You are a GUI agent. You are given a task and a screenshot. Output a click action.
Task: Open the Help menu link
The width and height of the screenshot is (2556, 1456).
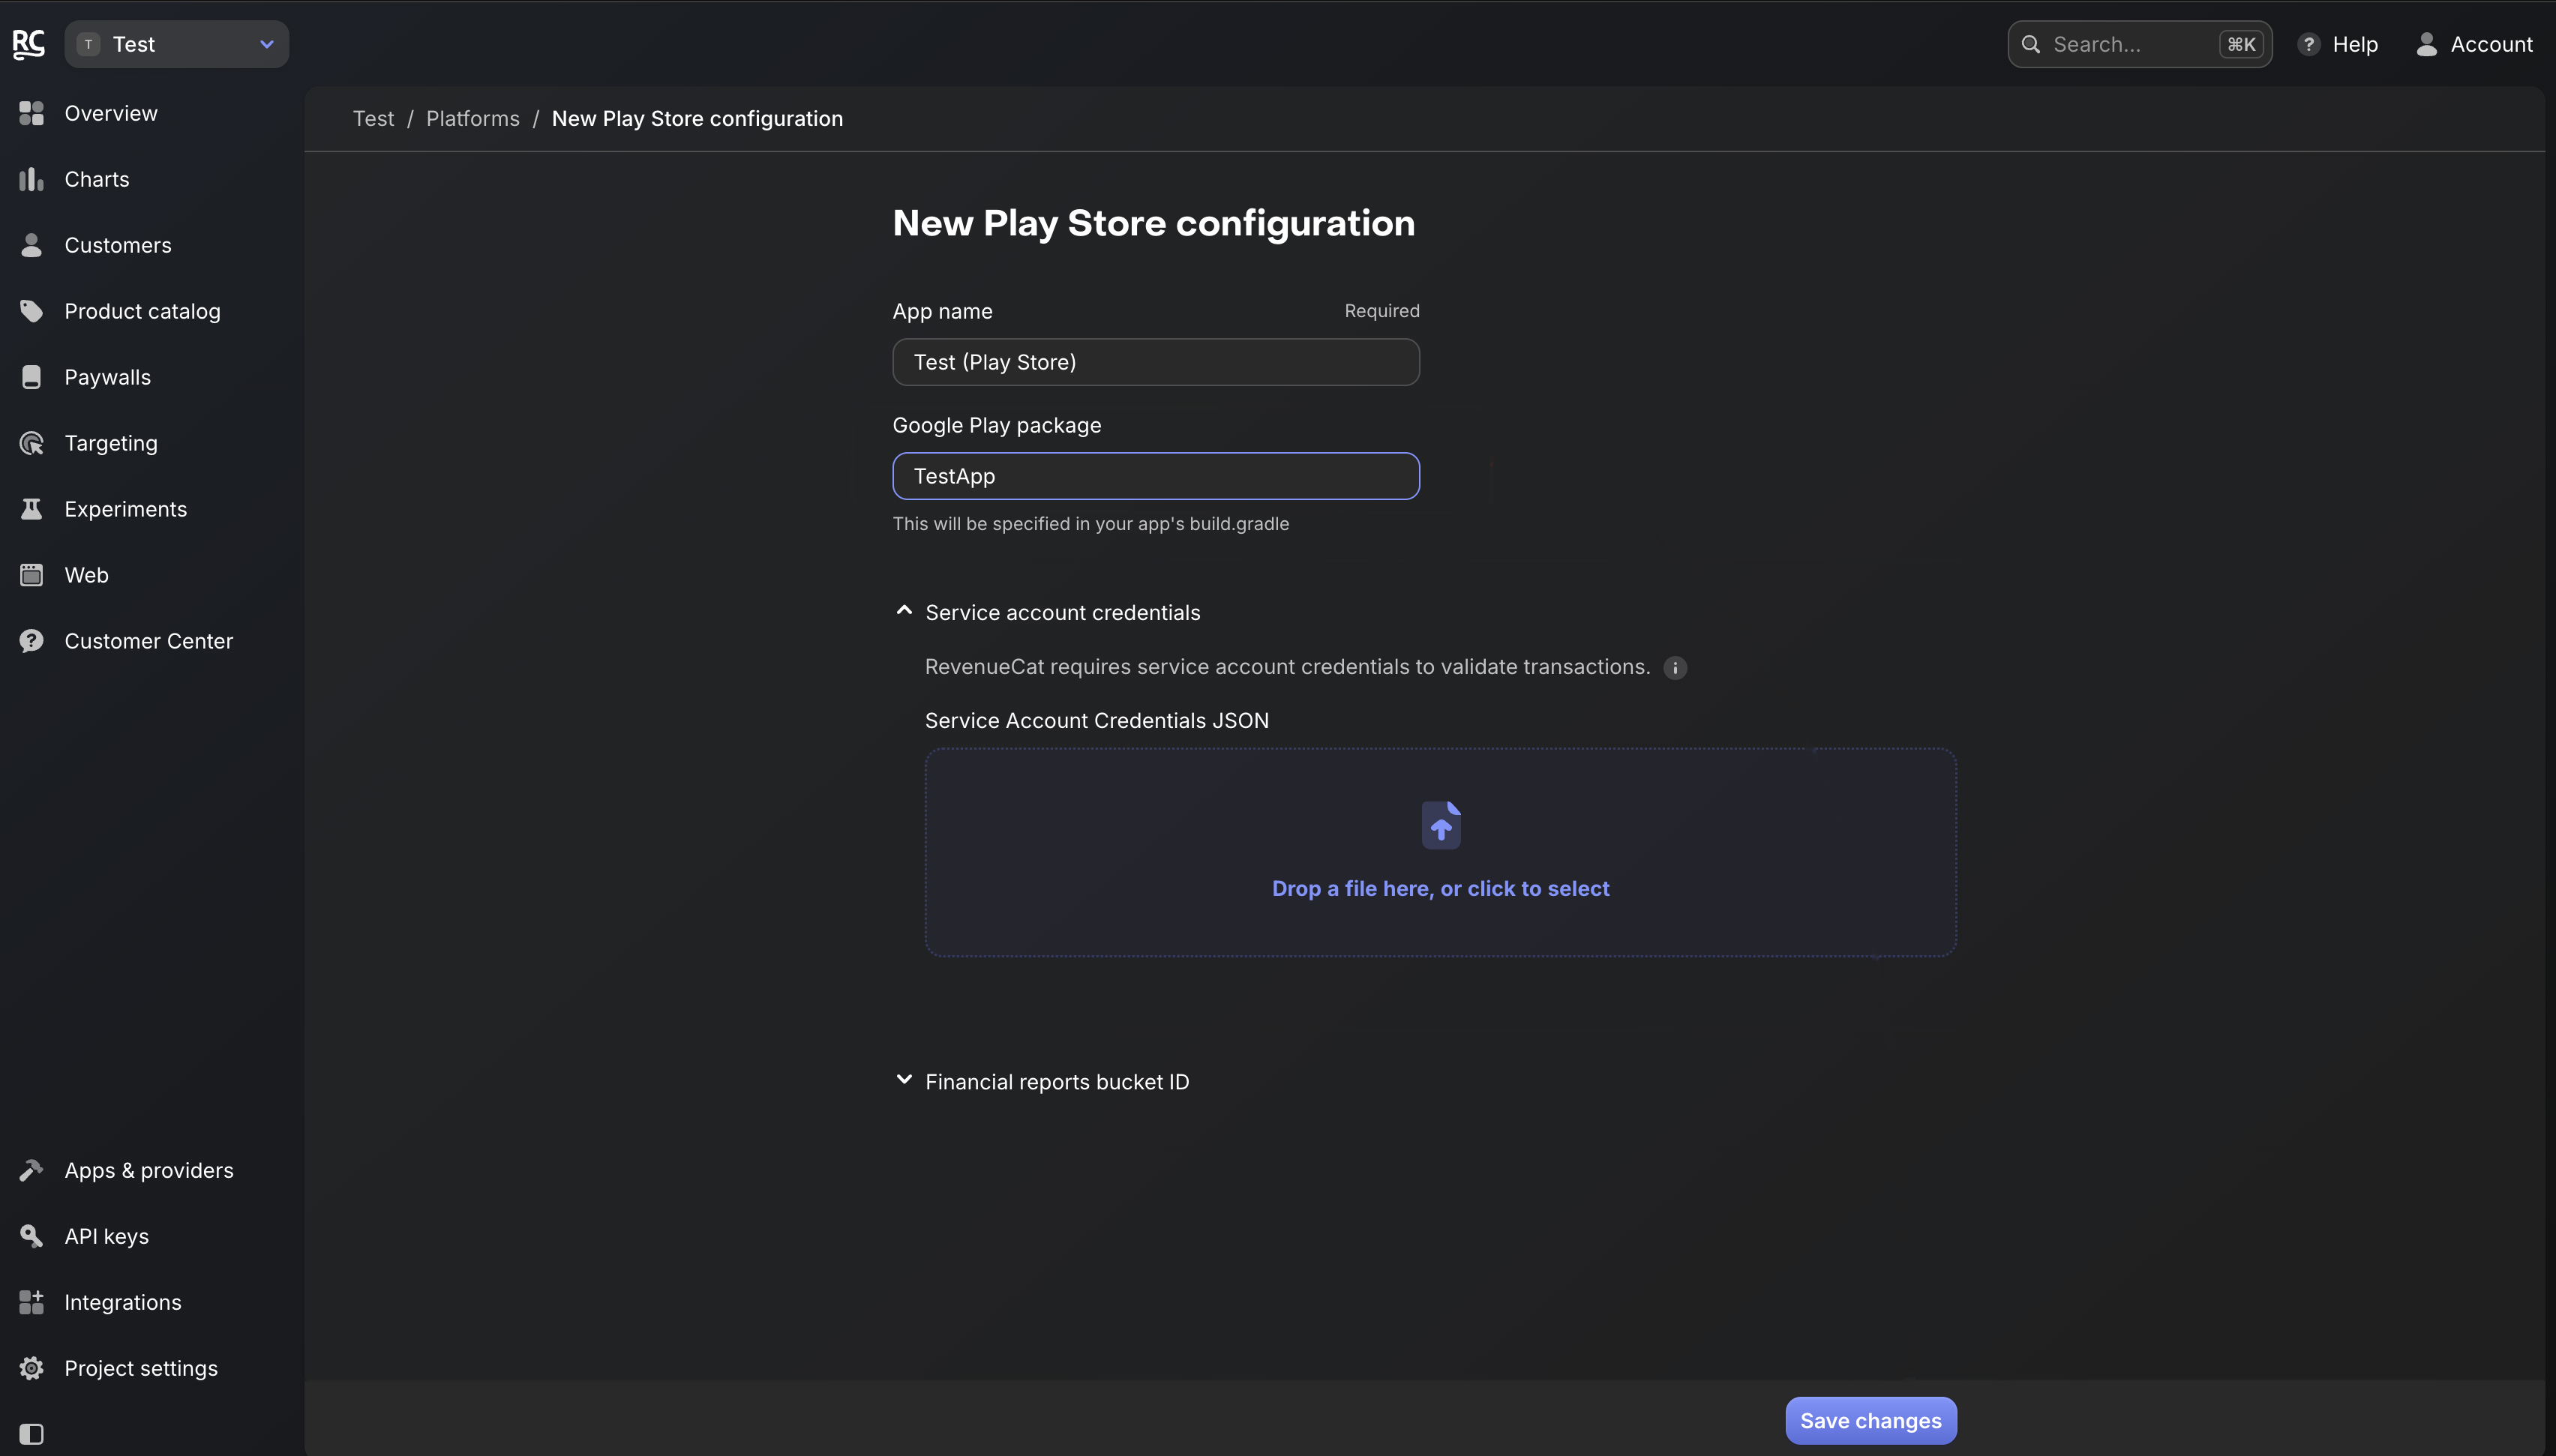pyautogui.click(x=2338, y=44)
